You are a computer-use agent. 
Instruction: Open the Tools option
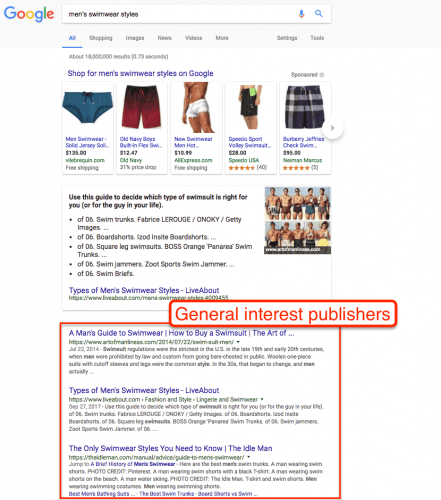[317, 38]
